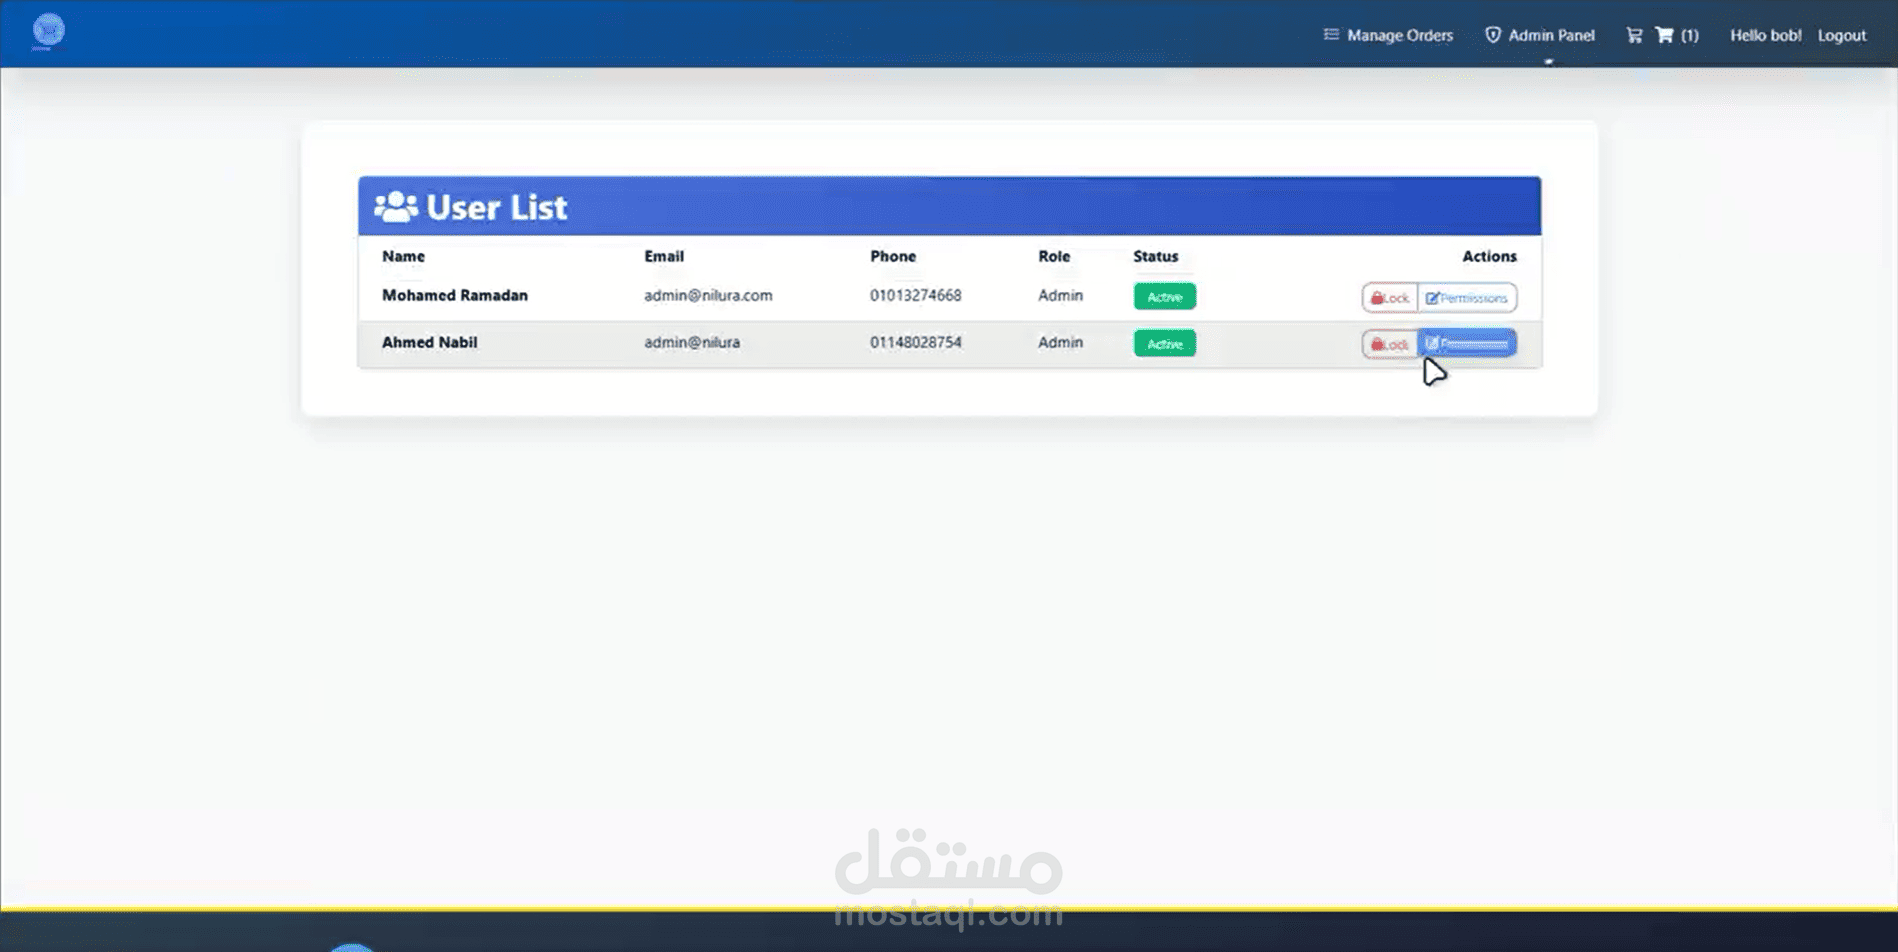The image size is (1898, 952).
Task: Select the name Mohamed Ramadan
Action: tap(455, 295)
